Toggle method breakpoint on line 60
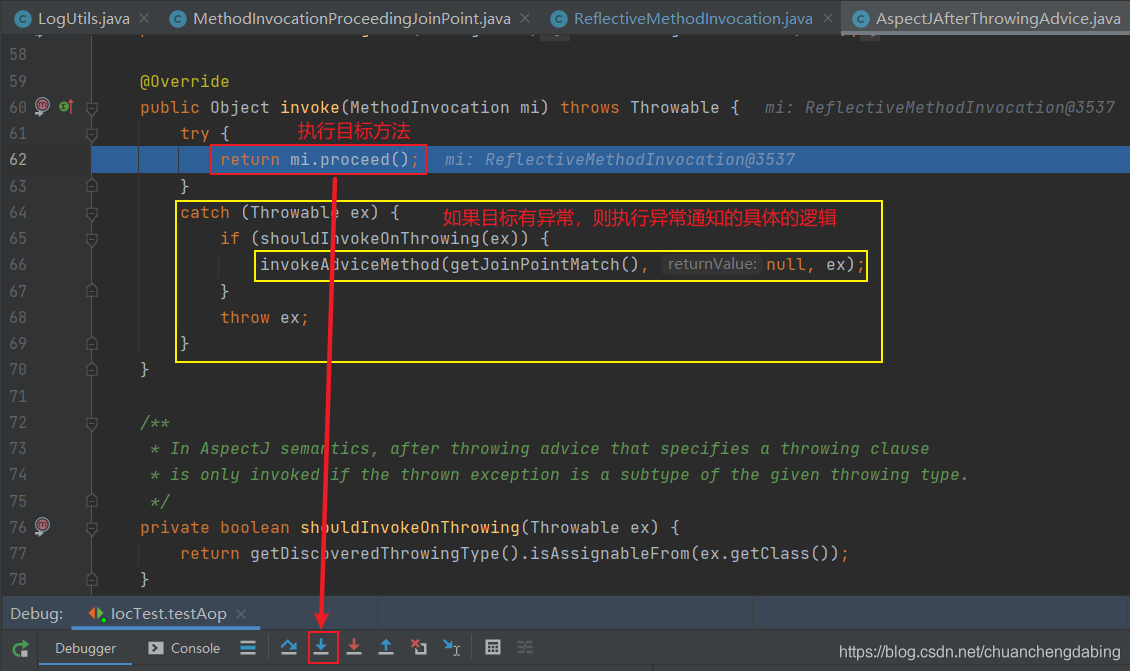 [43, 107]
